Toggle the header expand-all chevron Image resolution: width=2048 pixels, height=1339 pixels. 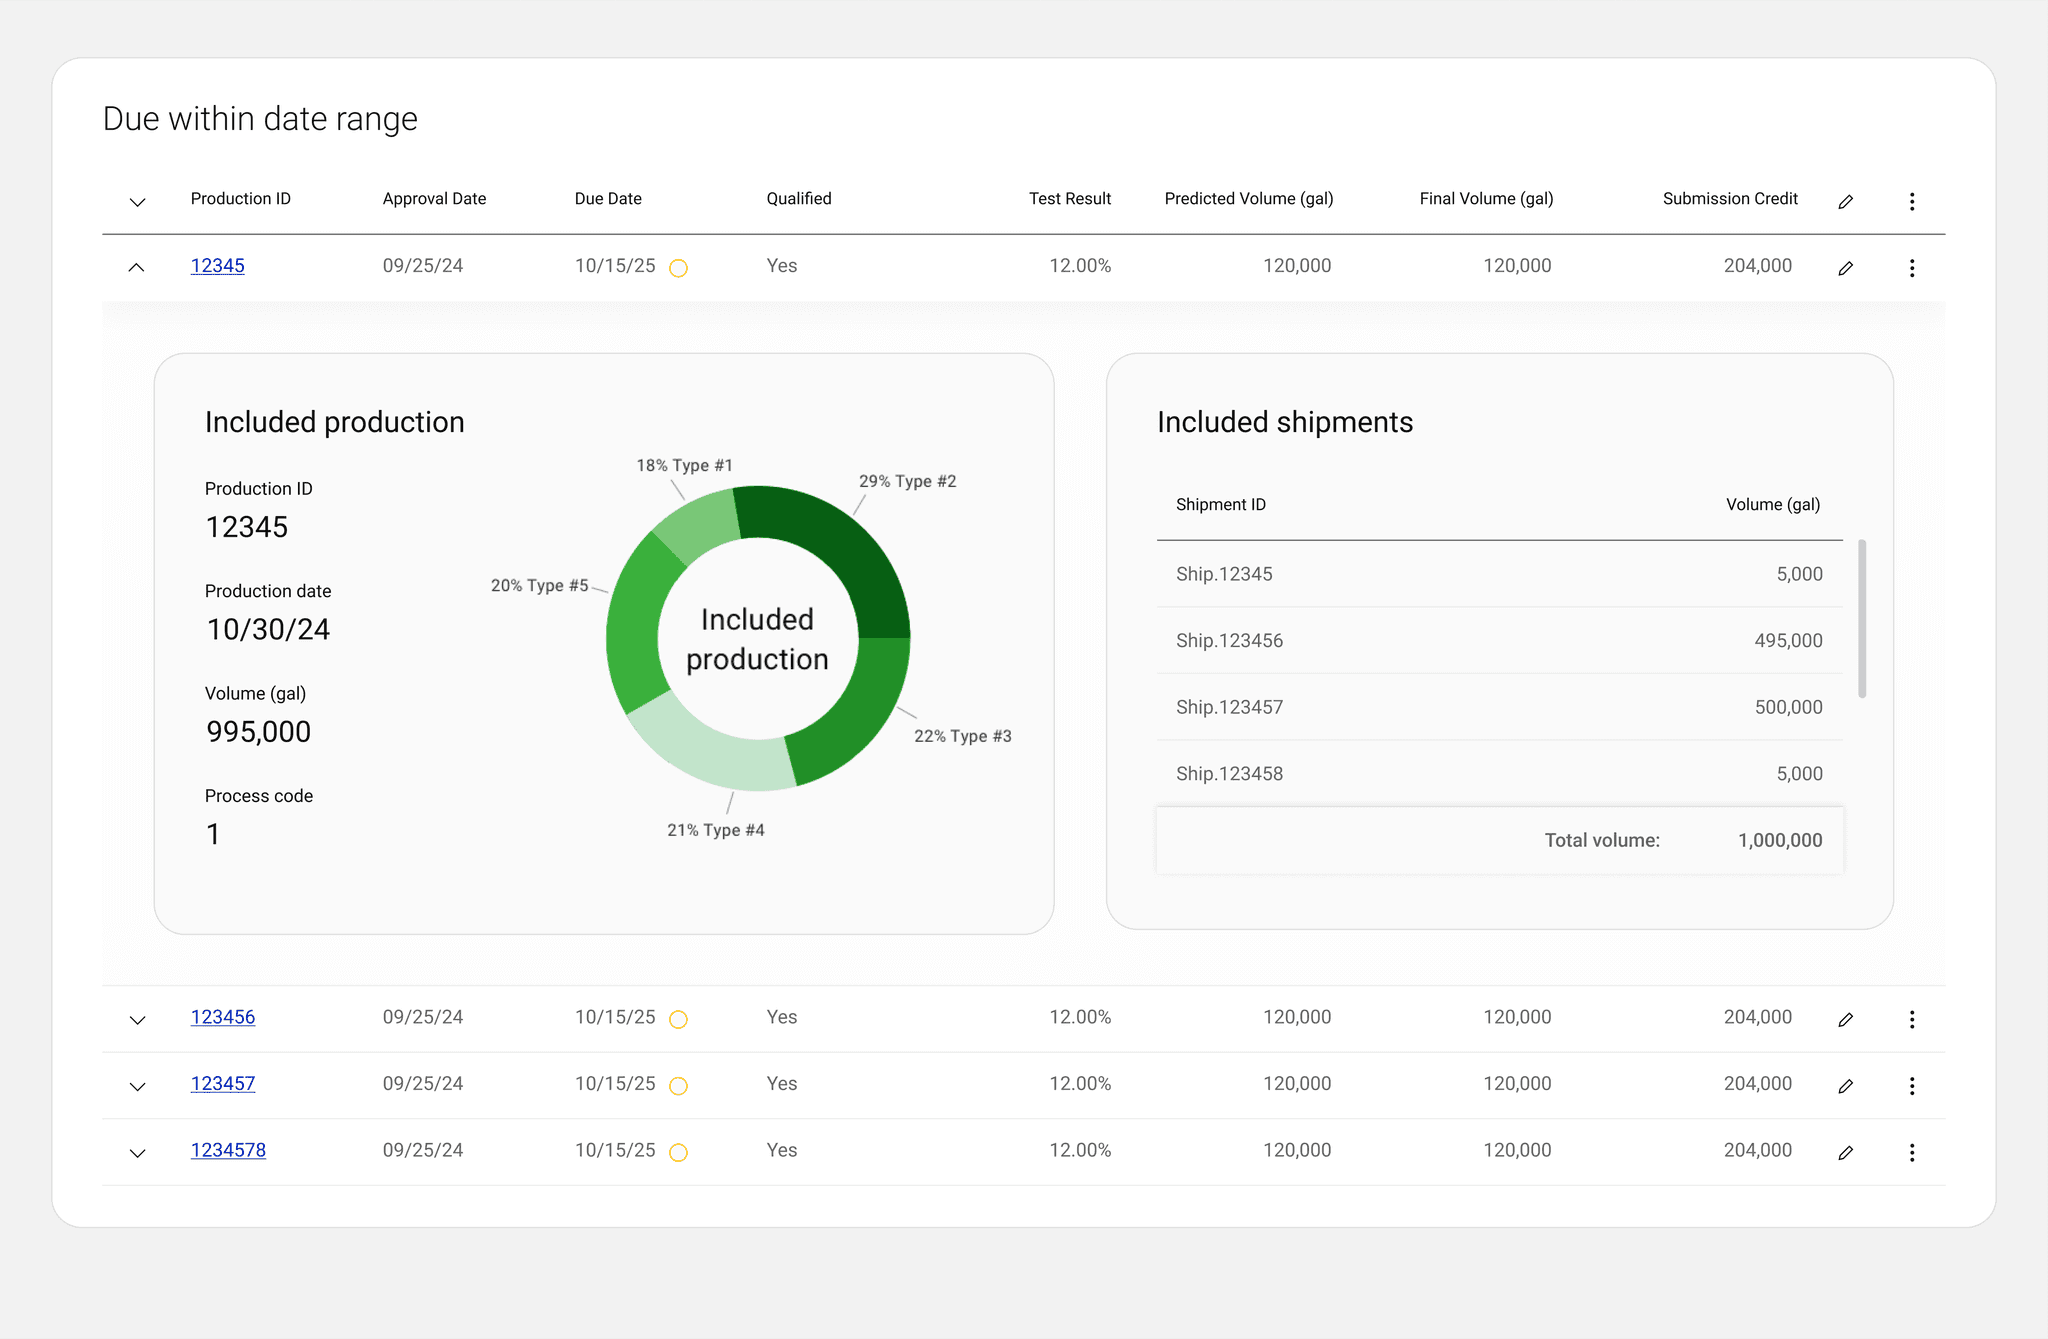tap(137, 202)
